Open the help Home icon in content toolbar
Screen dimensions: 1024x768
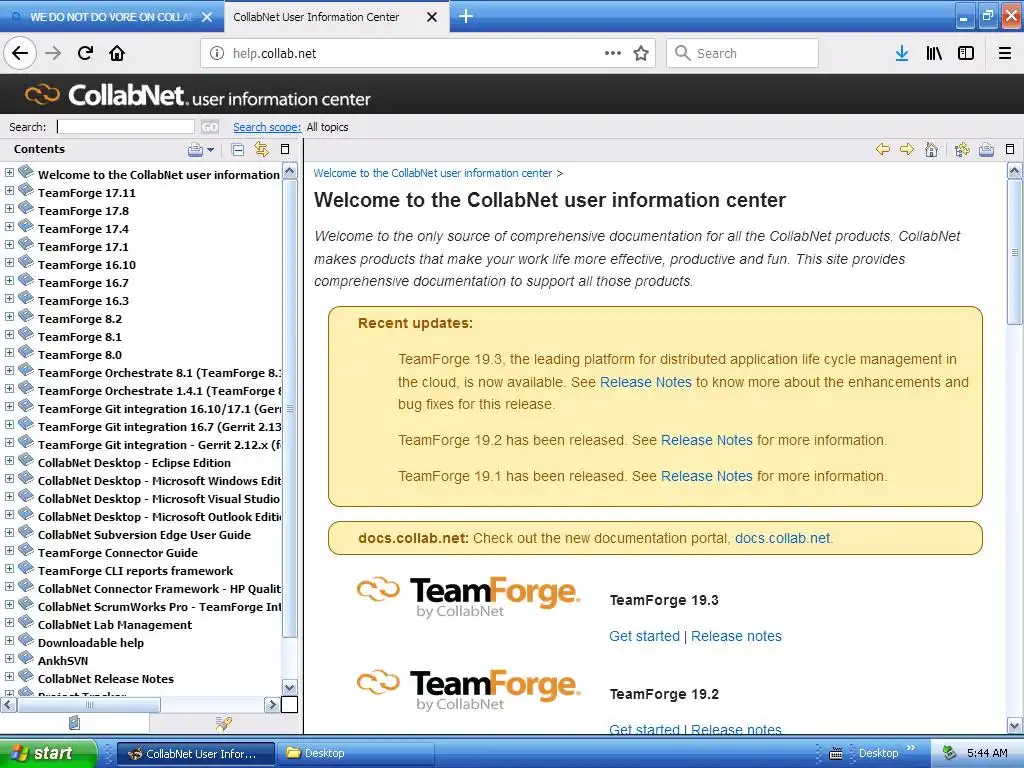click(x=931, y=150)
